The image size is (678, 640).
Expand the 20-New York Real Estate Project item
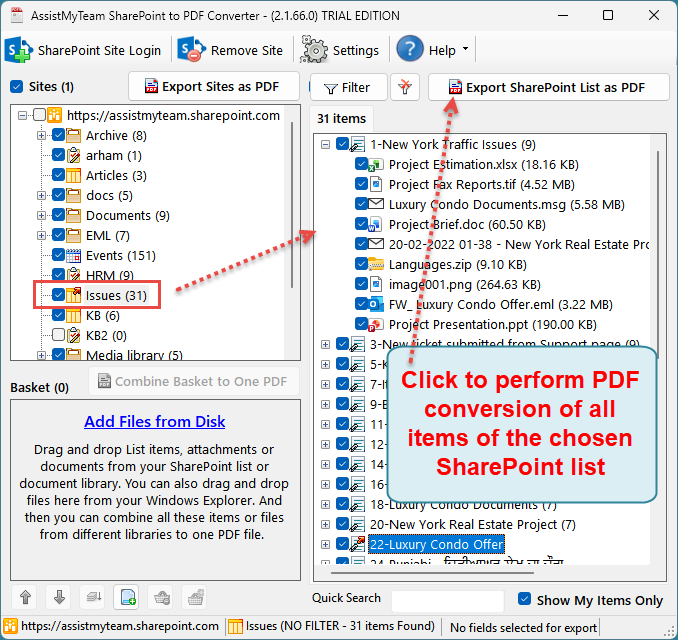[325, 525]
